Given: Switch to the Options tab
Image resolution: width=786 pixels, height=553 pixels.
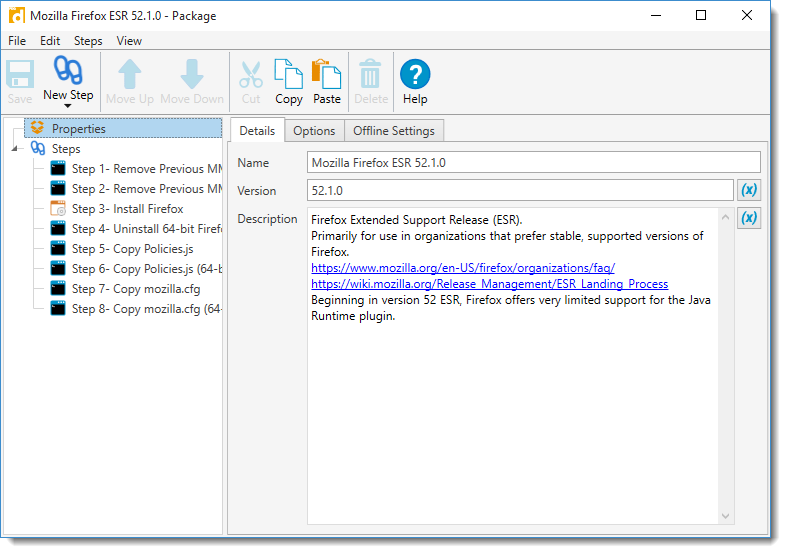Looking at the screenshot, I should click(x=314, y=131).
